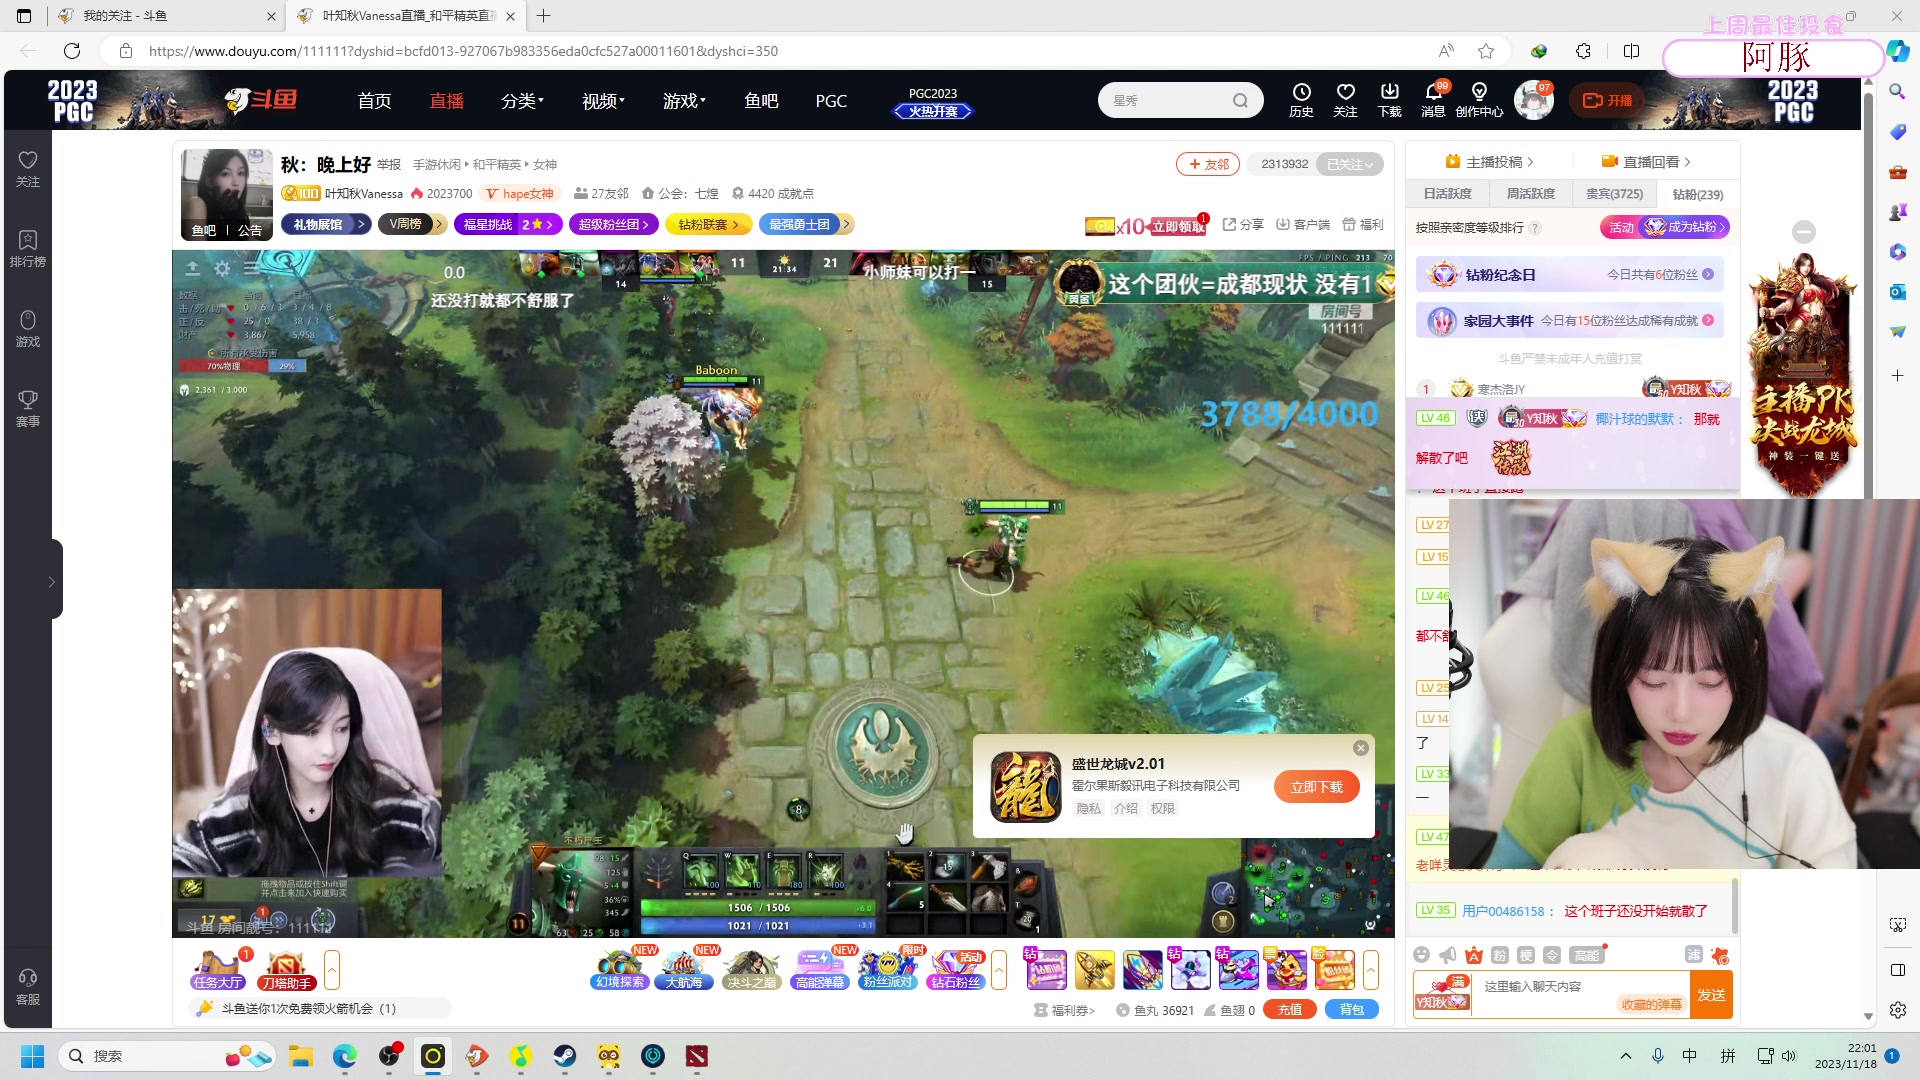The image size is (1920, 1080).
Task: Open 游戏 in the left sidebar
Action: click(x=28, y=329)
